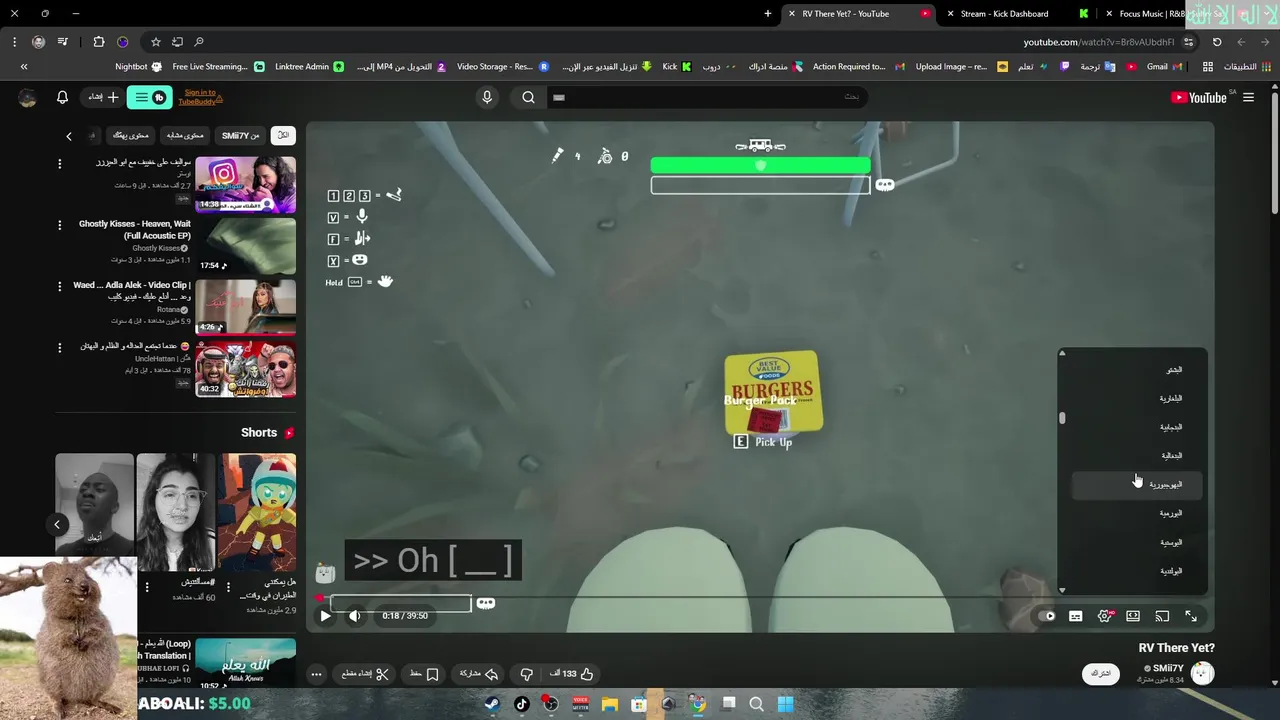Open YouTube home logo
This screenshot has height=720, width=1280.
coord(1198,97)
